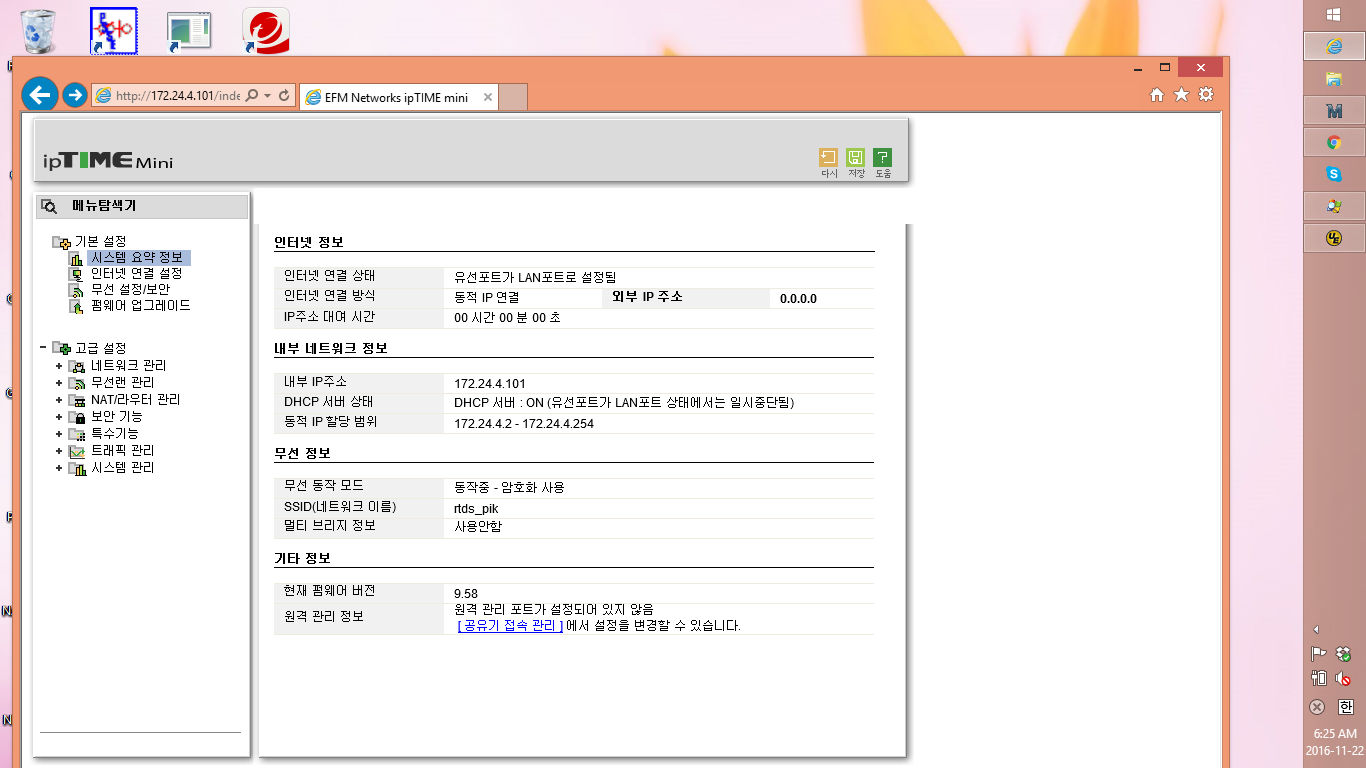Expand 보안 기능 tree node
Image resolution: width=1366 pixels, height=768 pixels.
coord(59,417)
